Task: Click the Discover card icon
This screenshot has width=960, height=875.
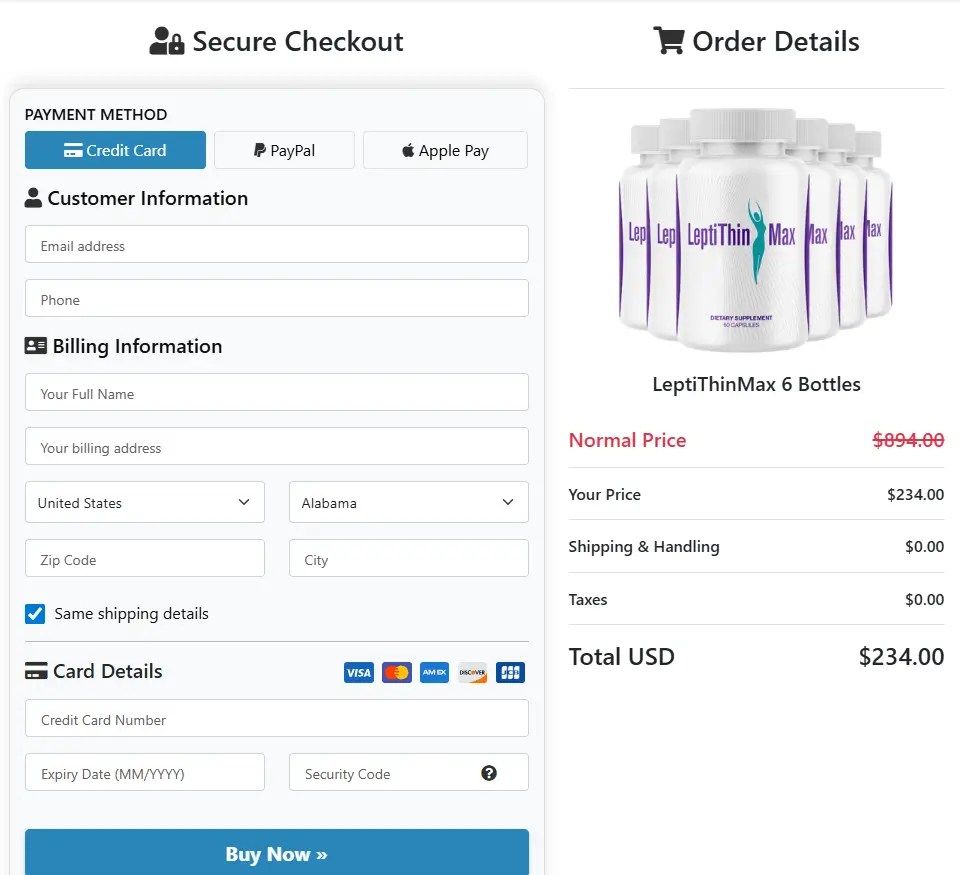Action: 471,672
